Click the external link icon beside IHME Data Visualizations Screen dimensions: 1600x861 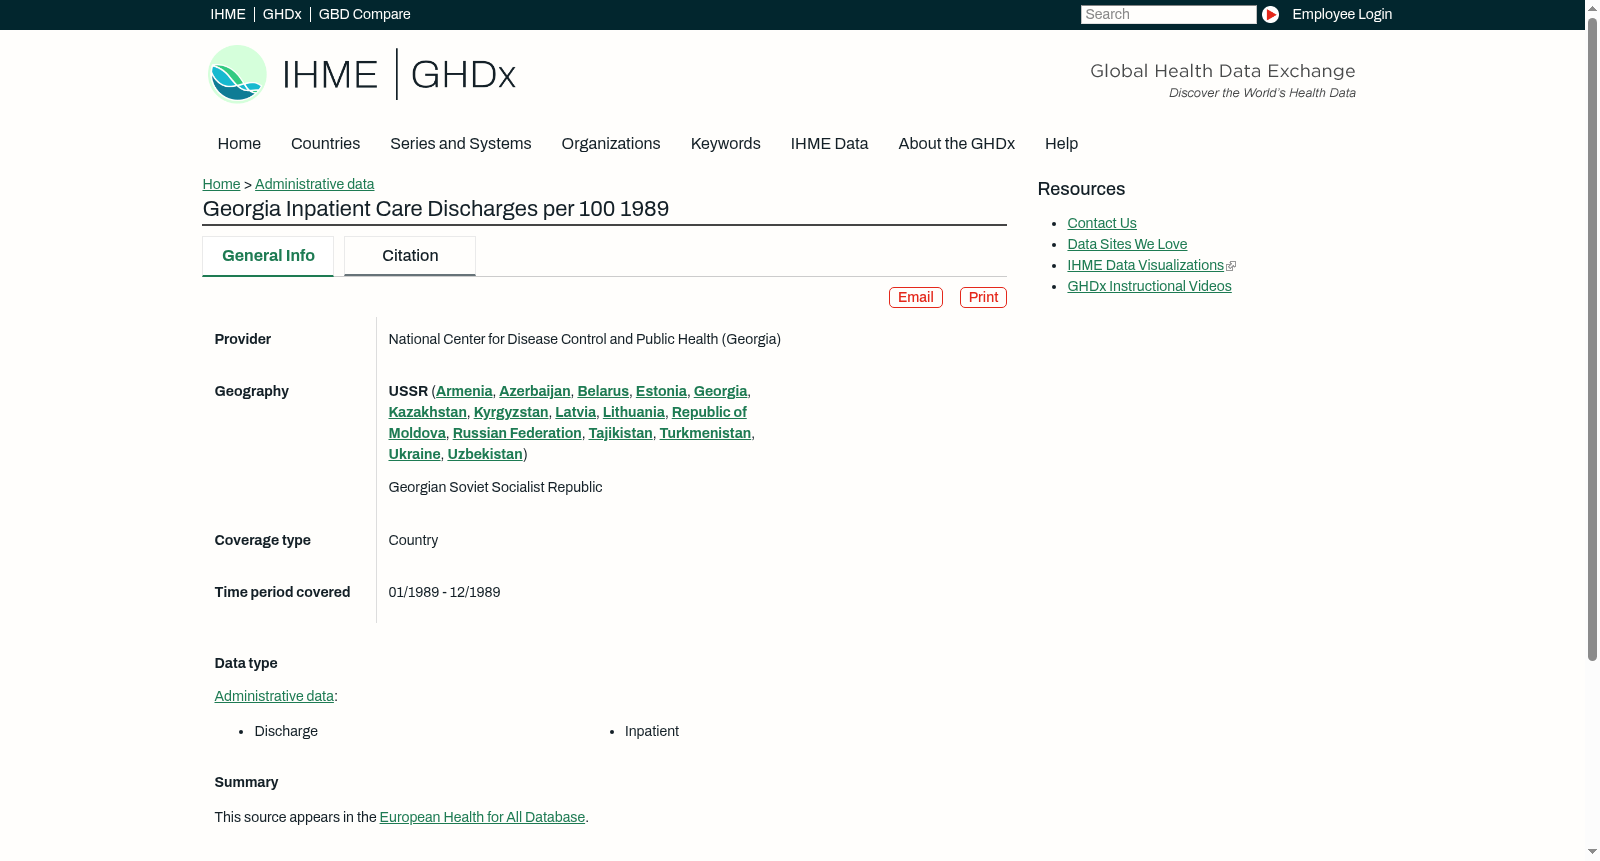pyautogui.click(x=1231, y=266)
